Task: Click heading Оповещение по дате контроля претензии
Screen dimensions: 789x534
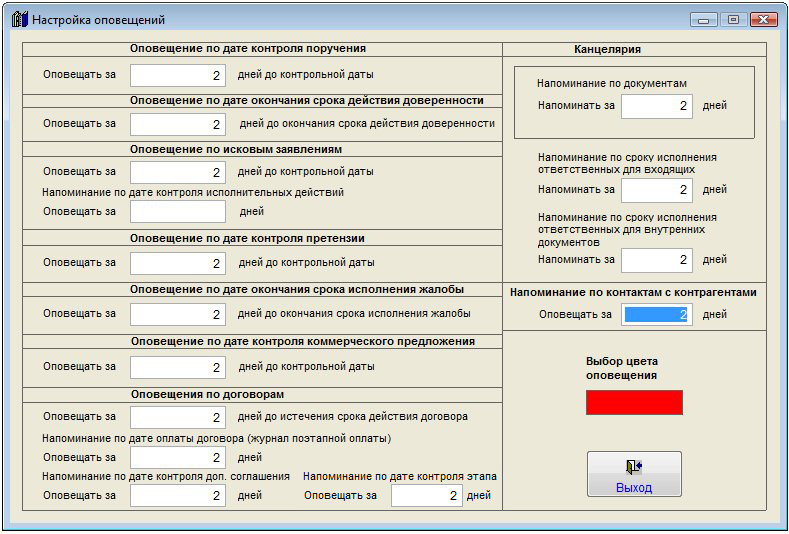Action: tap(247, 238)
